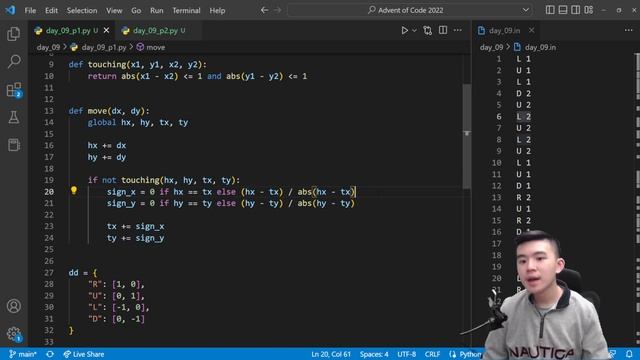Toggle bottom panel layout button
Screen dimensions: 640x360
563,10
